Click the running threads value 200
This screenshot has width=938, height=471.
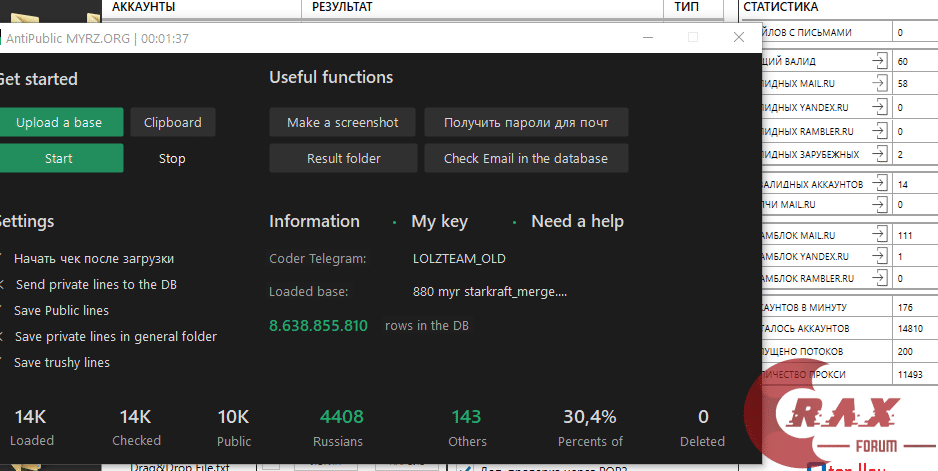pyautogui.click(x=905, y=351)
